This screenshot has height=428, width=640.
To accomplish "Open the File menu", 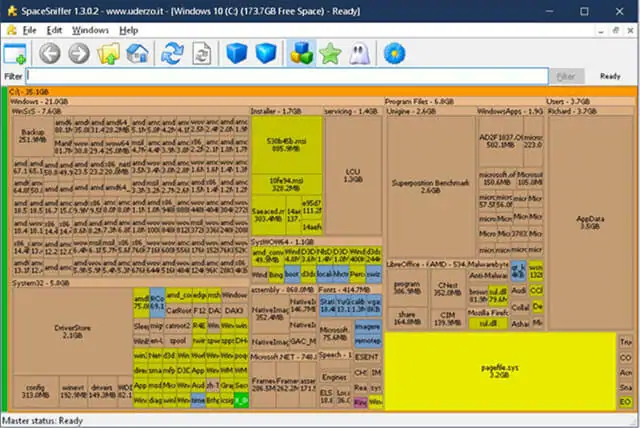I will (x=29, y=30).
